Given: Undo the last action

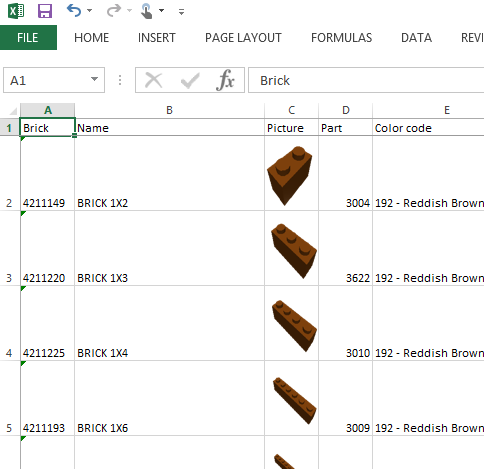Looking at the screenshot, I should [x=74, y=11].
